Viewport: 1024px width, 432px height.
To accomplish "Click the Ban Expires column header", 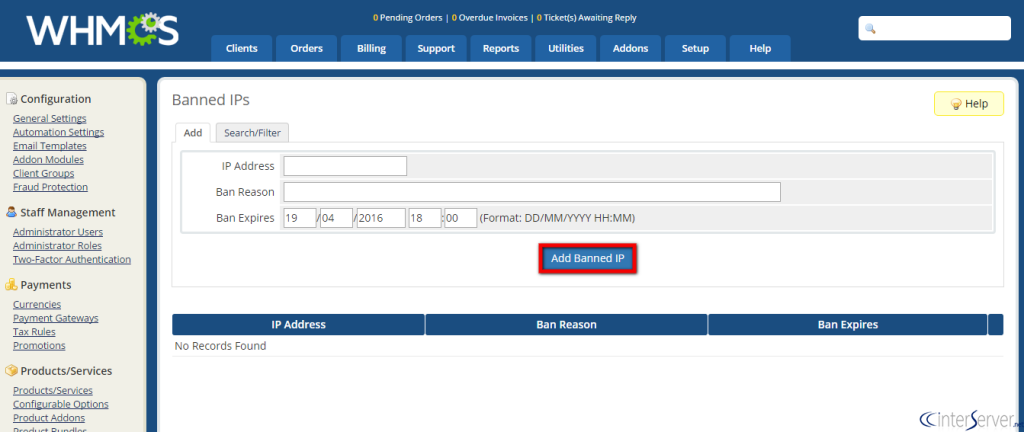I will coord(848,324).
